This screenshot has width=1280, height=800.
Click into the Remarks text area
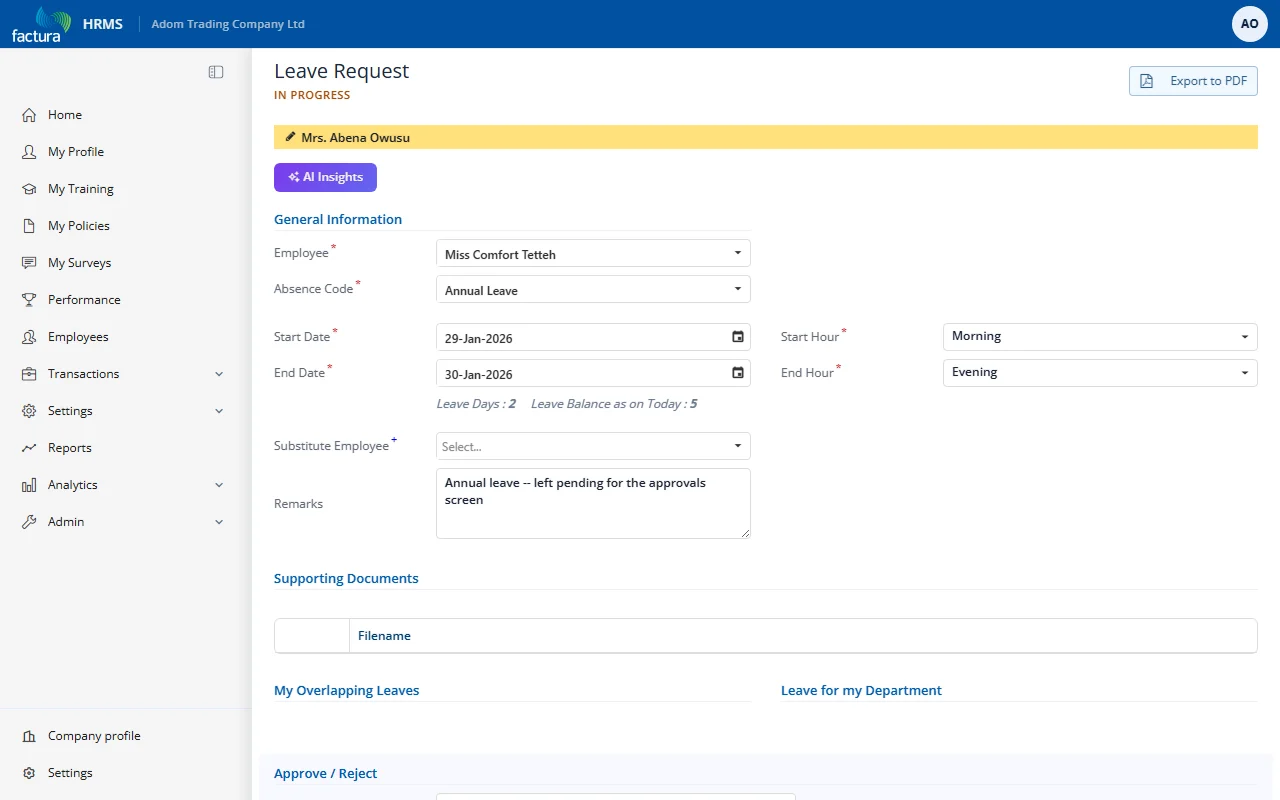pos(593,503)
